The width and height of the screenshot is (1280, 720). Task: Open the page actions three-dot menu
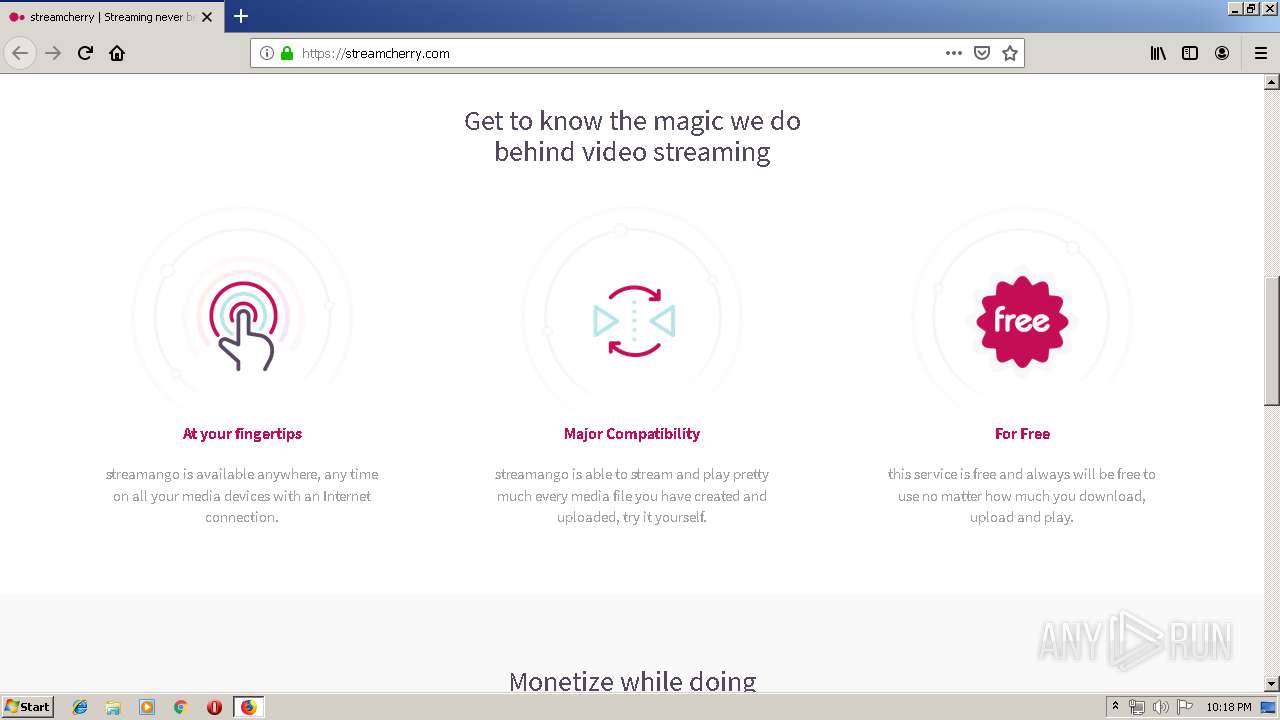pyautogui.click(x=954, y=53)
